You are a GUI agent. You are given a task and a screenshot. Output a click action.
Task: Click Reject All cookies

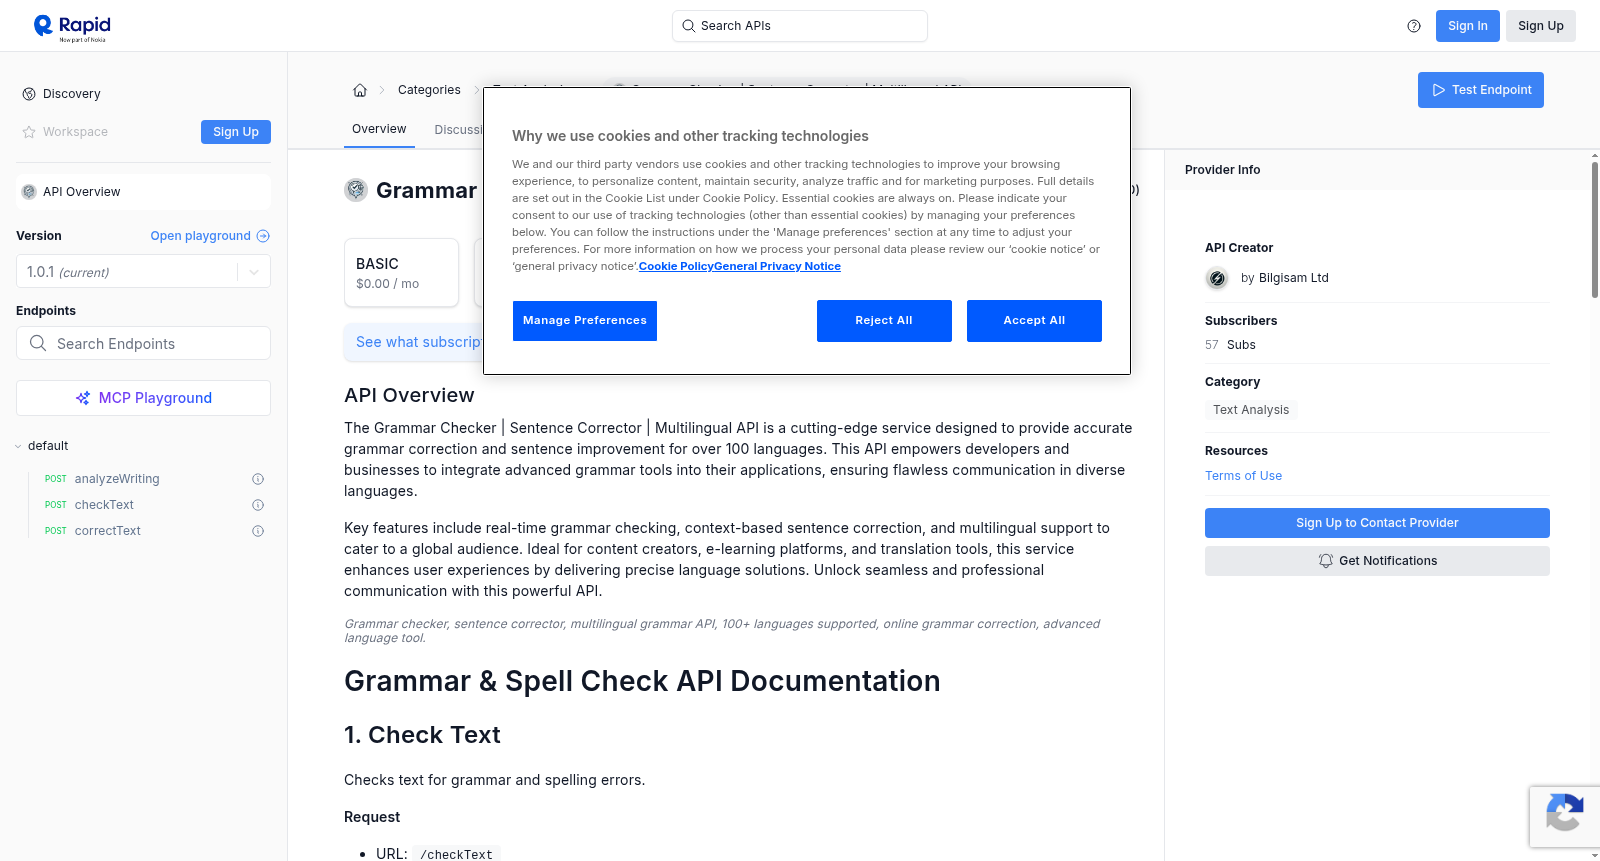coord(884,321)
